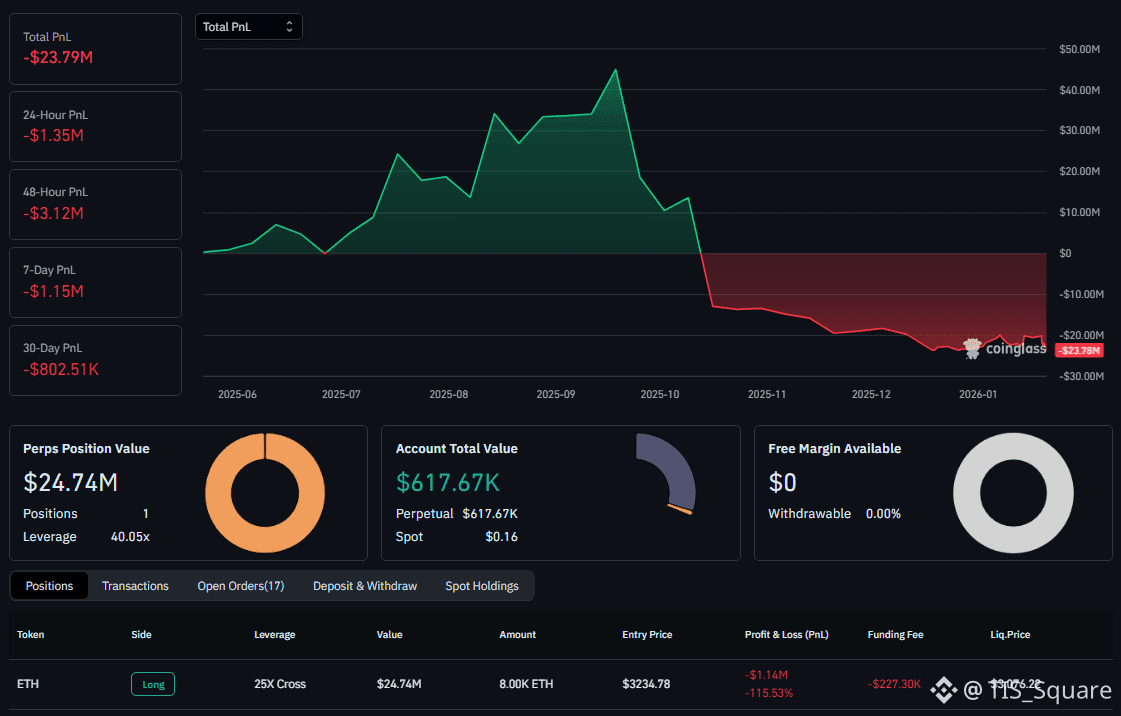Open the Deposit & Withdraw tab
The height and width of the screenshot is (716, 1121).
[364, 586]
